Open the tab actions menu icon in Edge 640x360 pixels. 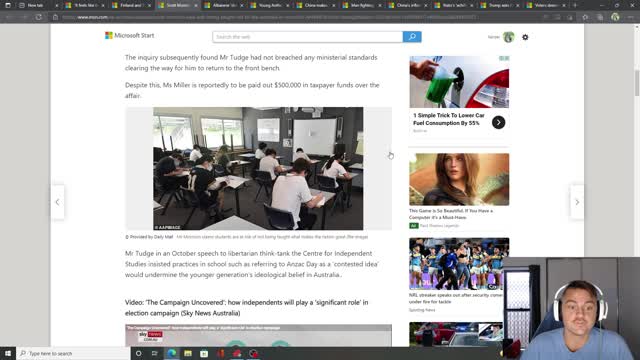point(8,5)
